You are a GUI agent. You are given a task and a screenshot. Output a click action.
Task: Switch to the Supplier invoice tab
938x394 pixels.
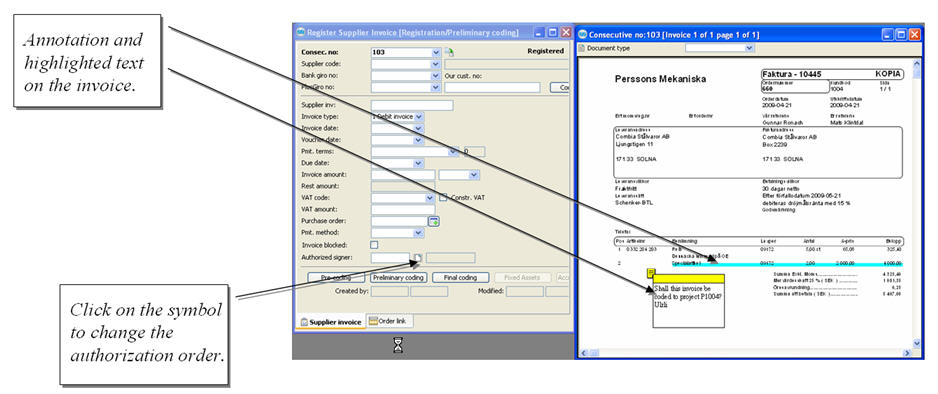[x=330, y=322]
